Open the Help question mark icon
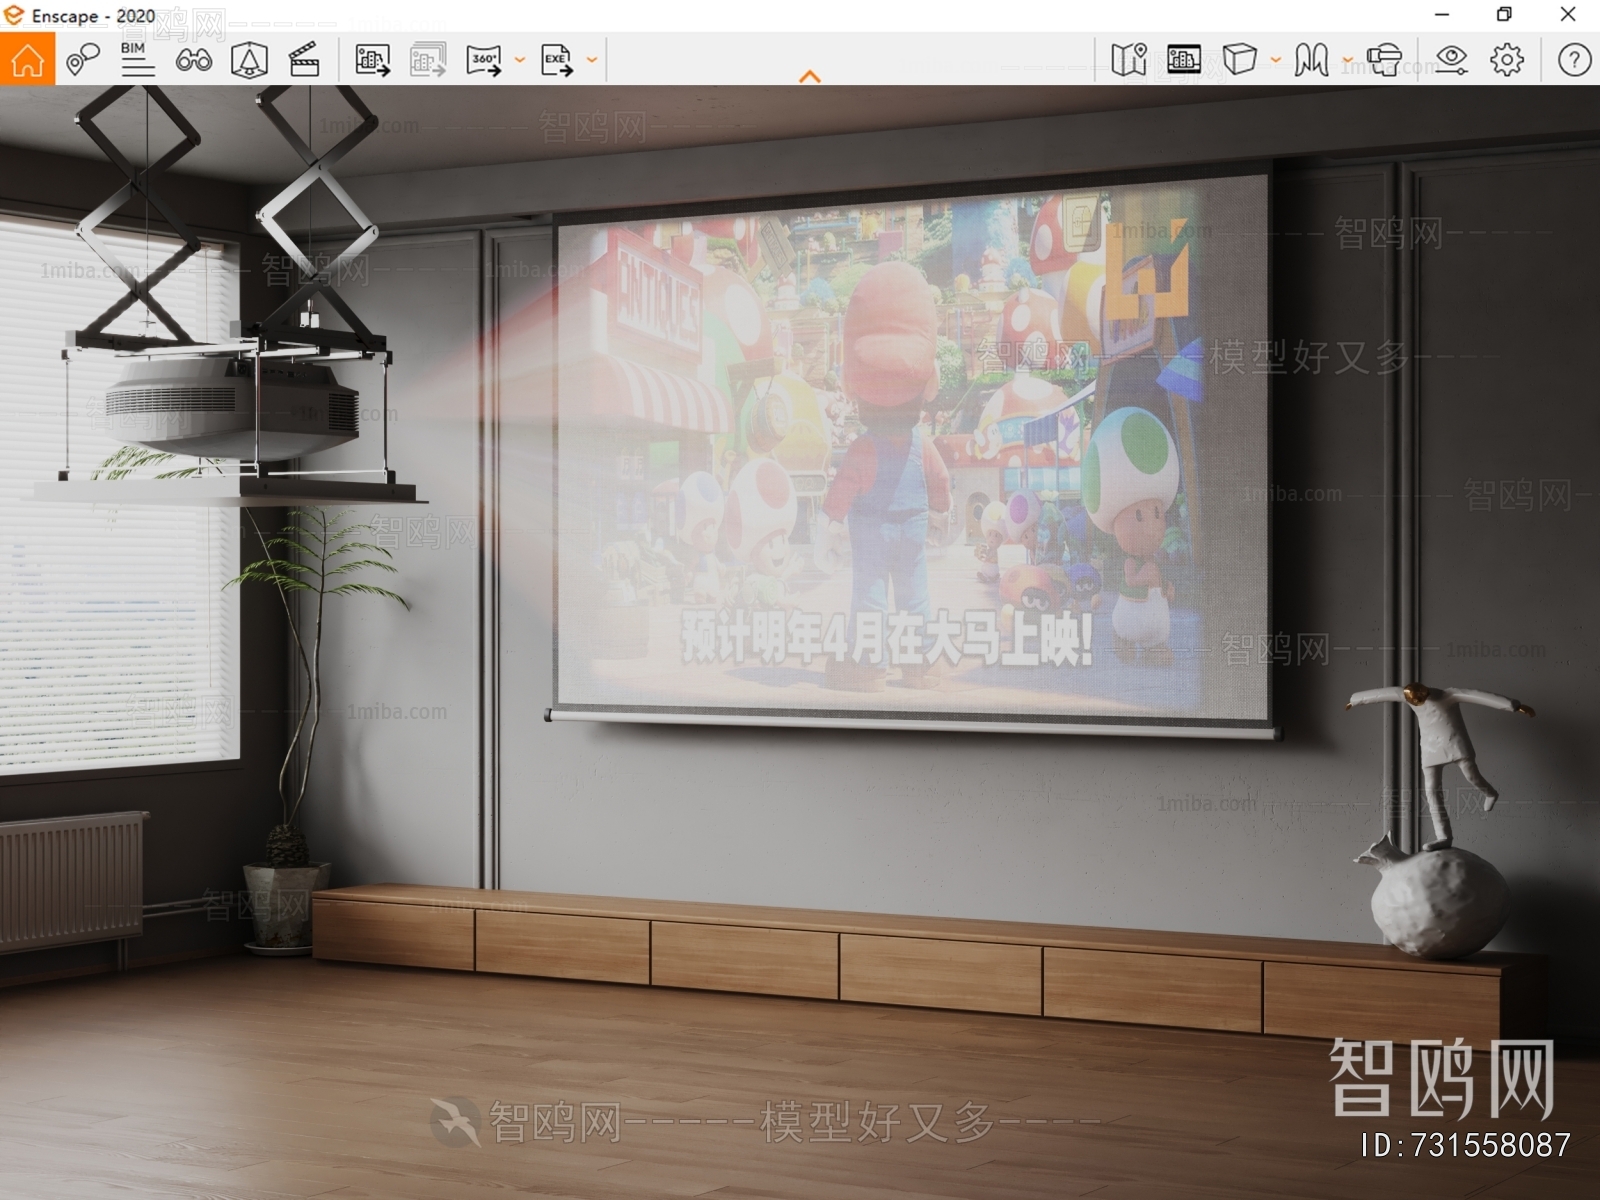This screenshot has height=1200, width=1600. [x=1574, y=60]
